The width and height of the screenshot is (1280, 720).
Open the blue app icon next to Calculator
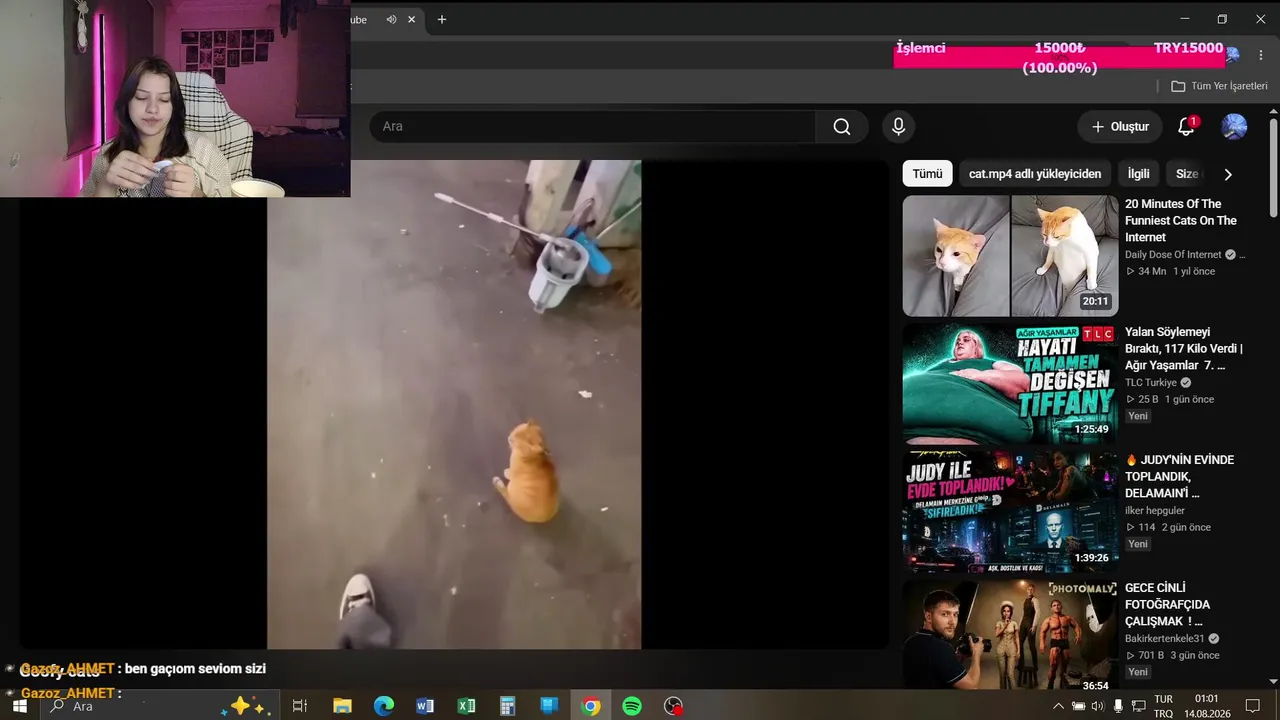coord(549,706)
